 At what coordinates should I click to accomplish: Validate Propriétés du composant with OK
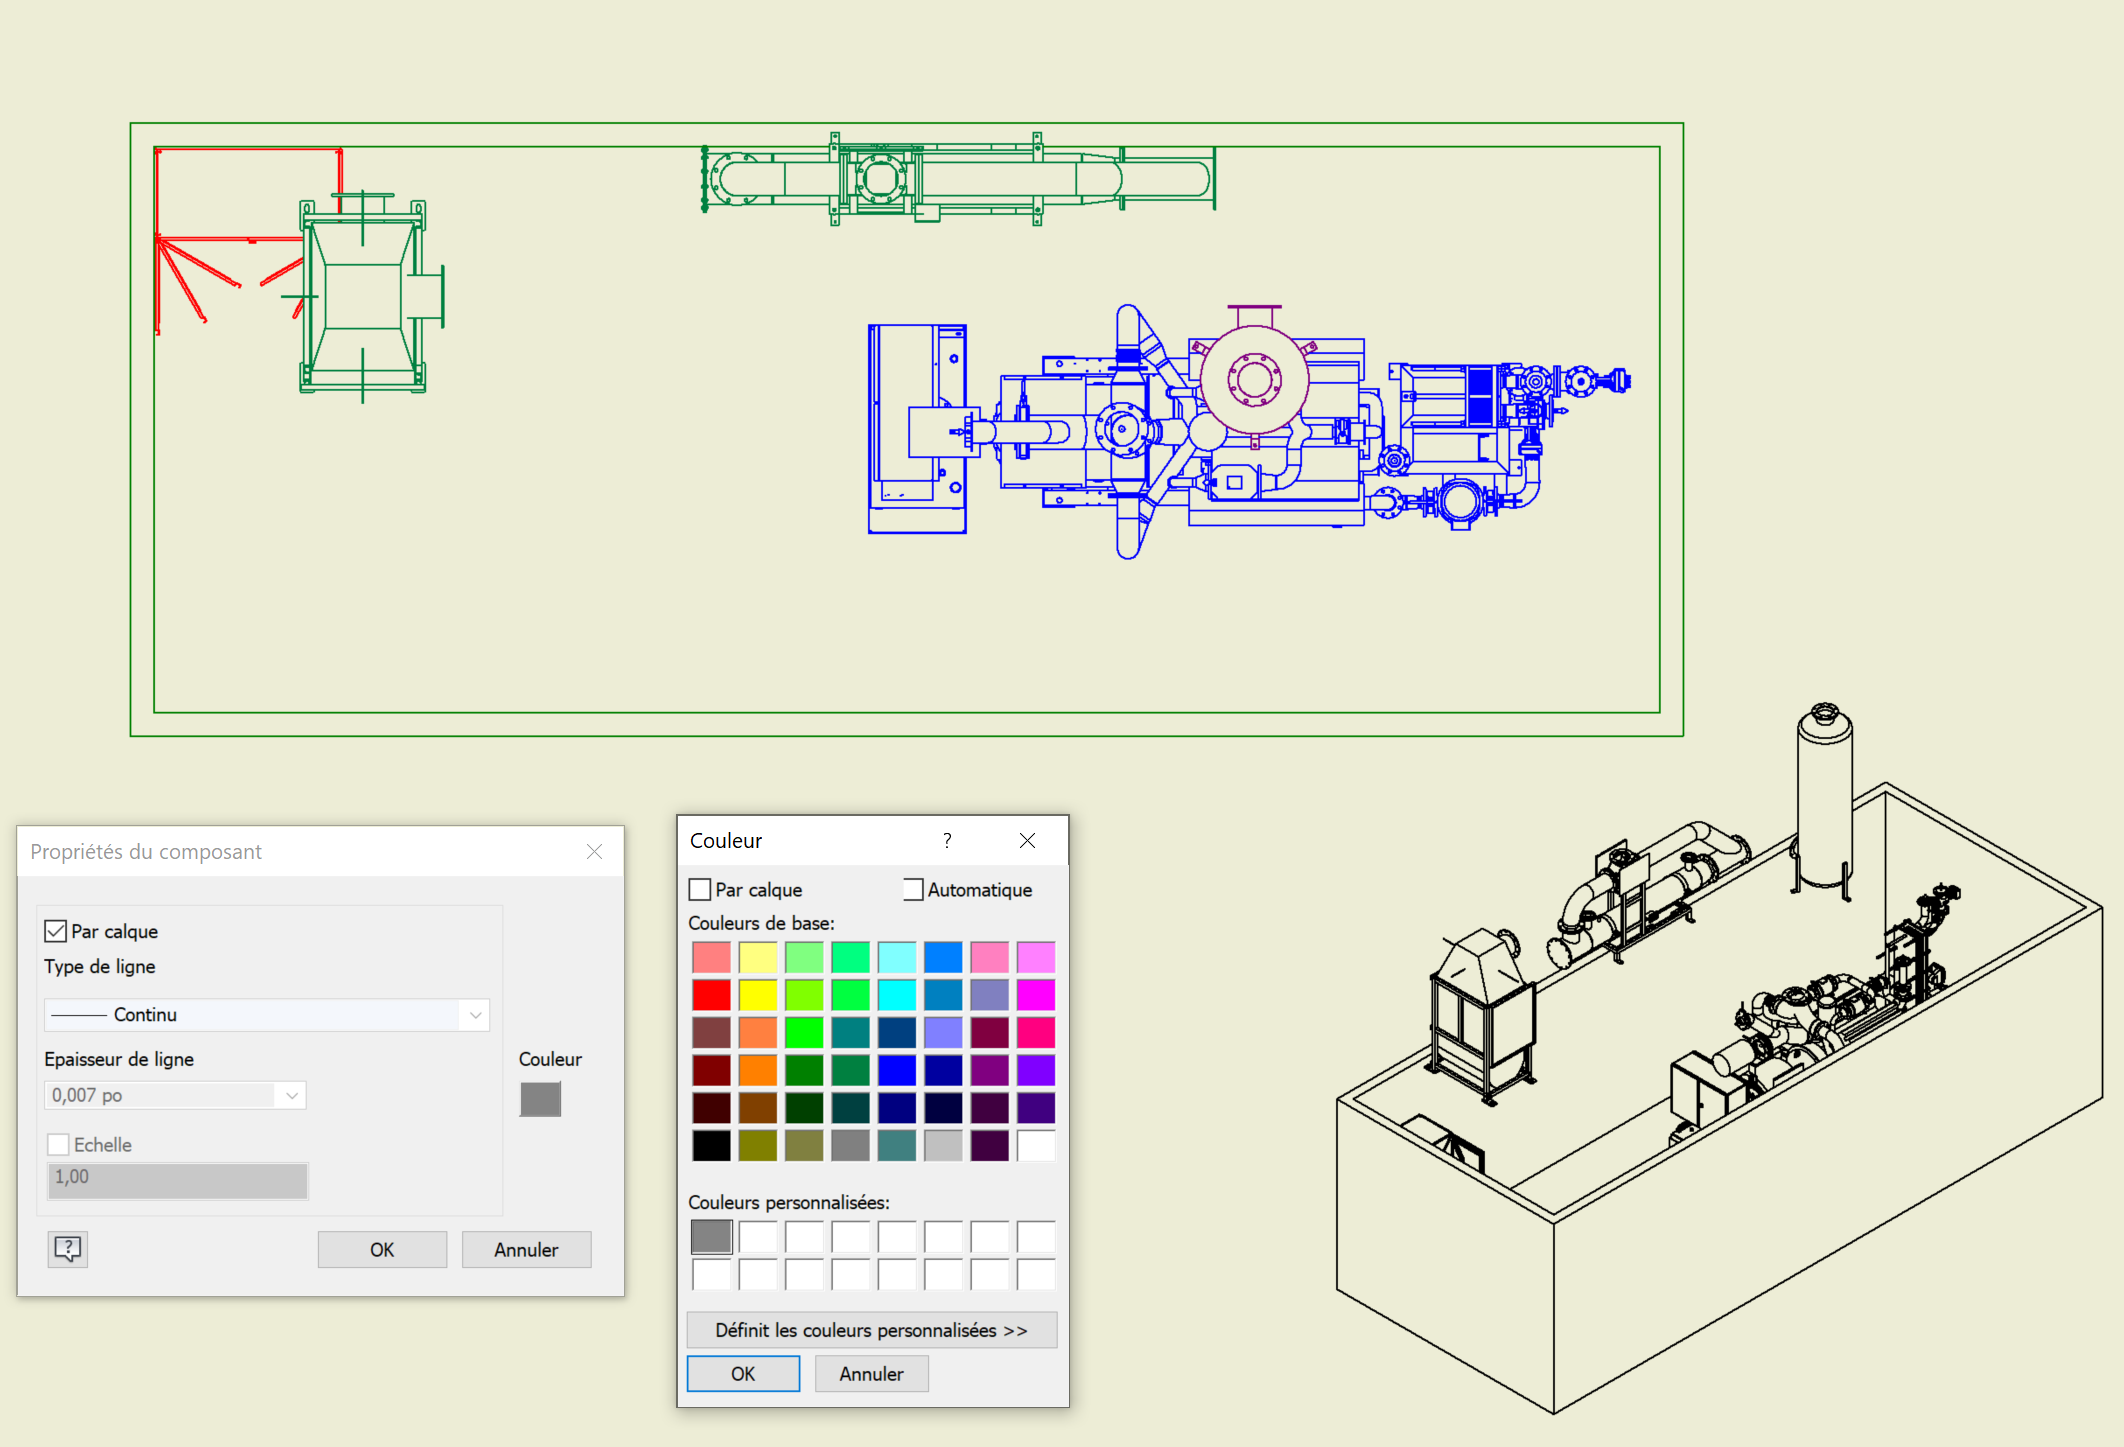point(381,1249)
